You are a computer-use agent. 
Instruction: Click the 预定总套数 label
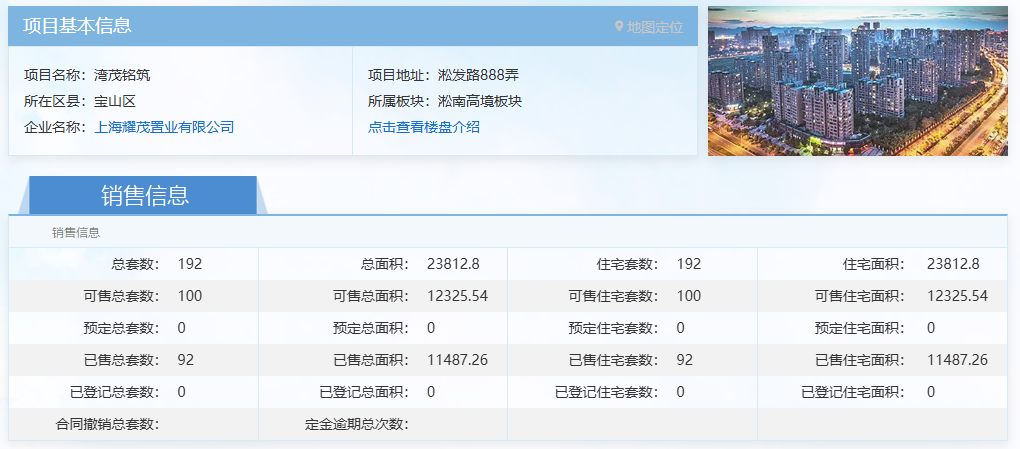[x=122, y=328]
